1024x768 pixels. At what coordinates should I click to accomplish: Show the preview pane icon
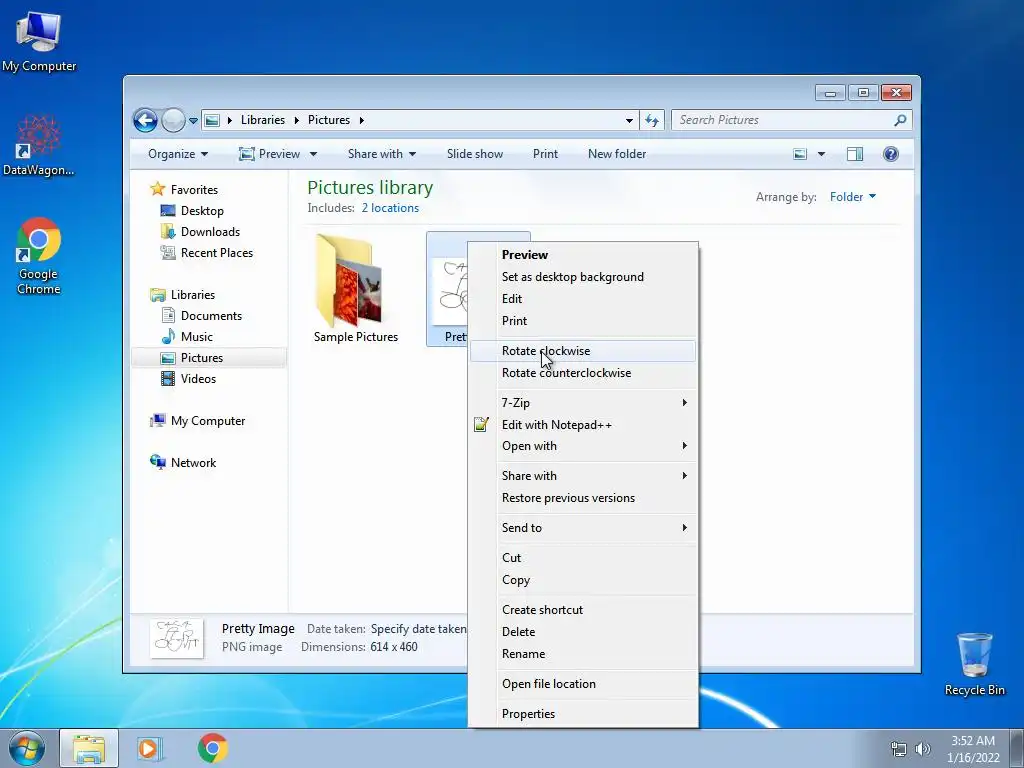tap(854, 154)
